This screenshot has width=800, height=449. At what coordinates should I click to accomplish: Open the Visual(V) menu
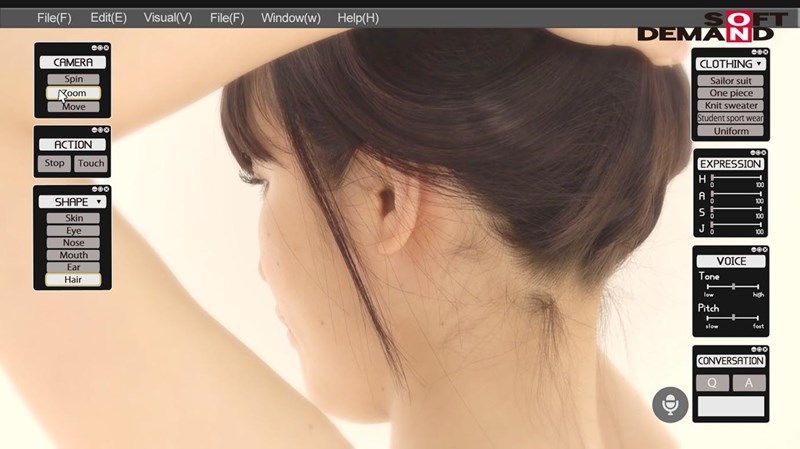167,18
